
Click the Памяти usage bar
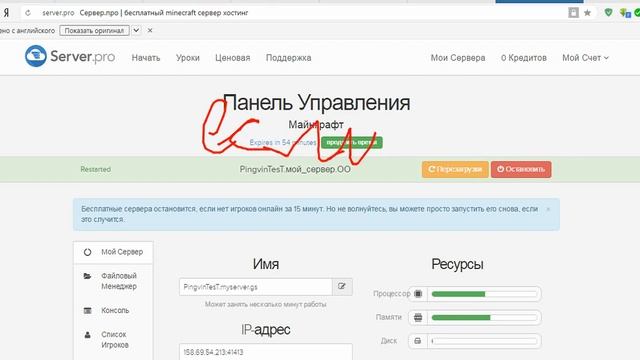[484, 318]
